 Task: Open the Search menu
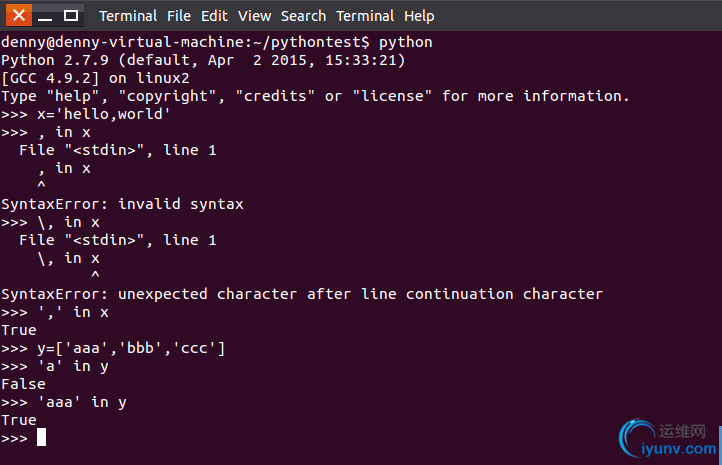[303, 16]
